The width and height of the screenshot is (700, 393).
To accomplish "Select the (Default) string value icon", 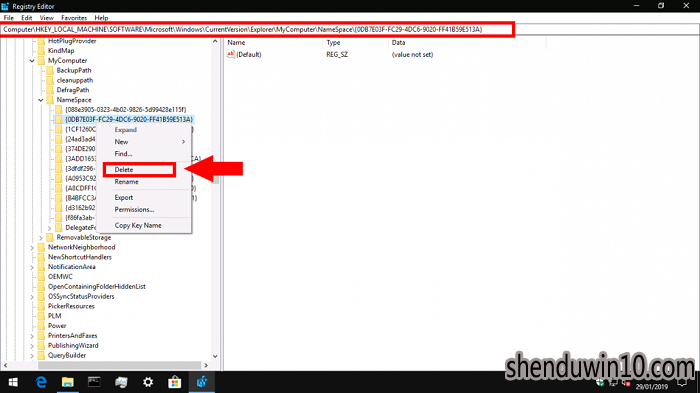I will click(230, 54).
